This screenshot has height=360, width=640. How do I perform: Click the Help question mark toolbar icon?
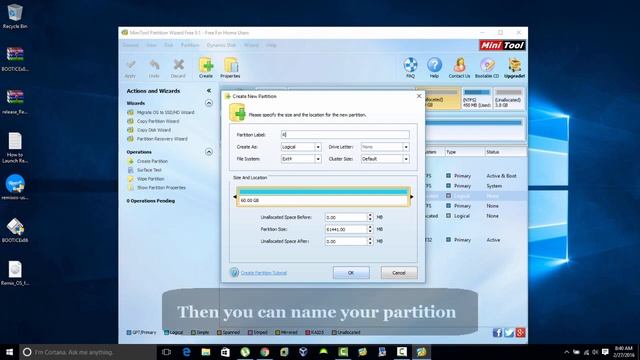434,68
